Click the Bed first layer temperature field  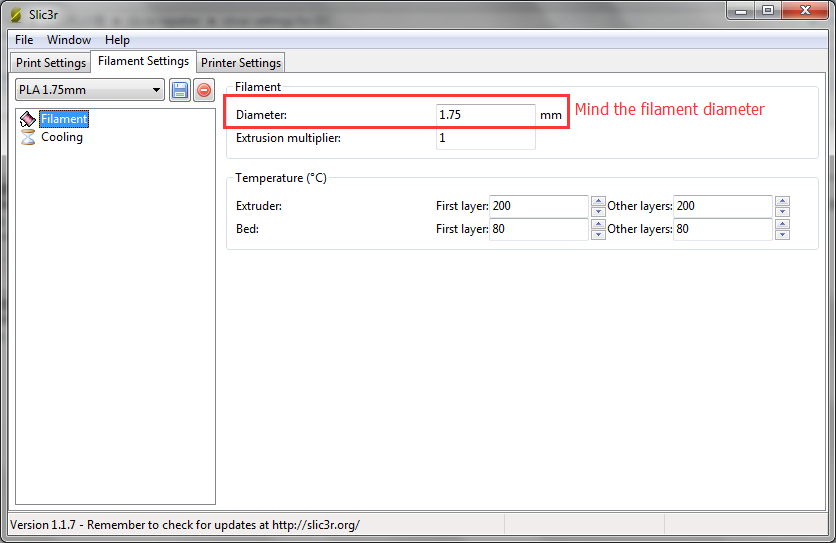coord(538,229)
